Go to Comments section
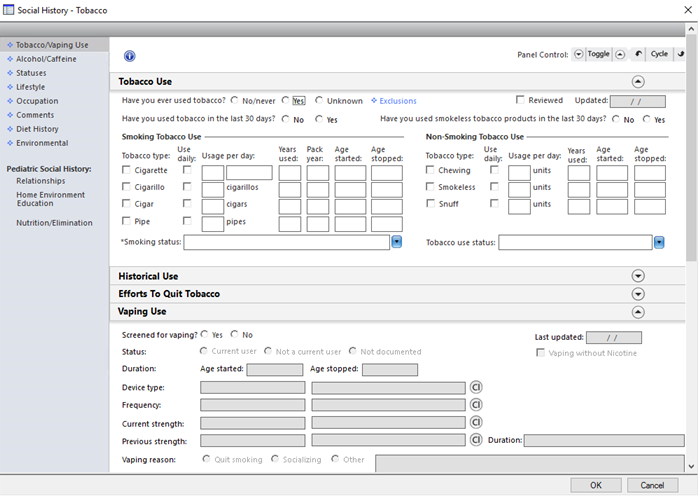This screenshot has width=698, height=496. [x=35, y=115]
